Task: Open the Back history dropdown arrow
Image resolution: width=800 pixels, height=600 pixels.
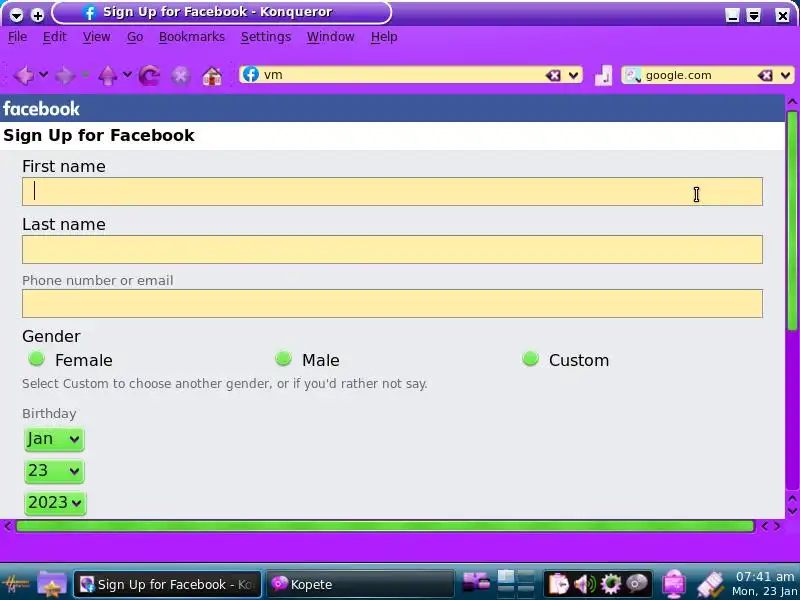Action: [x=43, y=75]
